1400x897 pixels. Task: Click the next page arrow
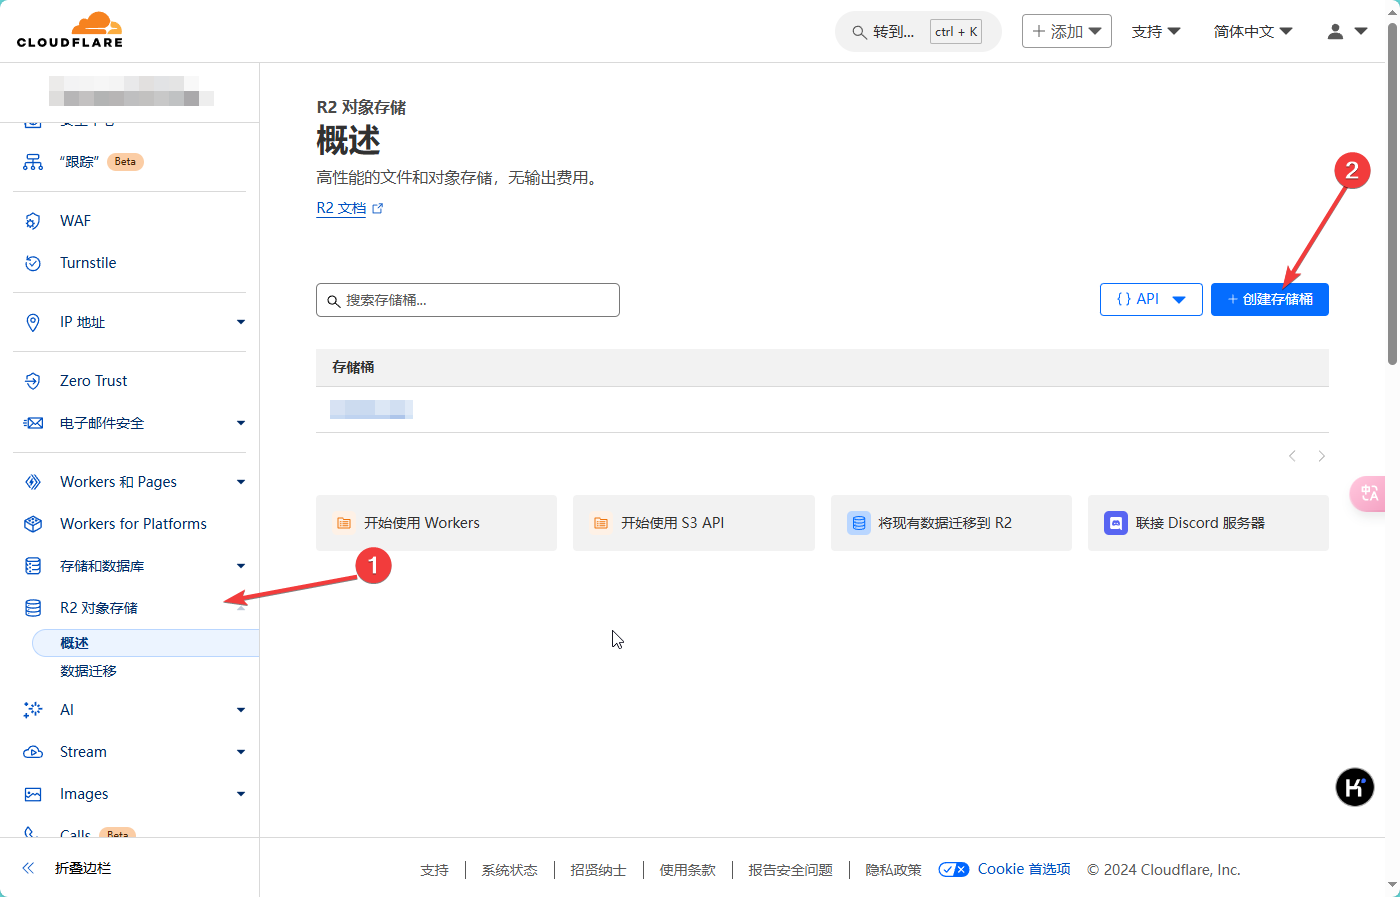click(1322, 456)
